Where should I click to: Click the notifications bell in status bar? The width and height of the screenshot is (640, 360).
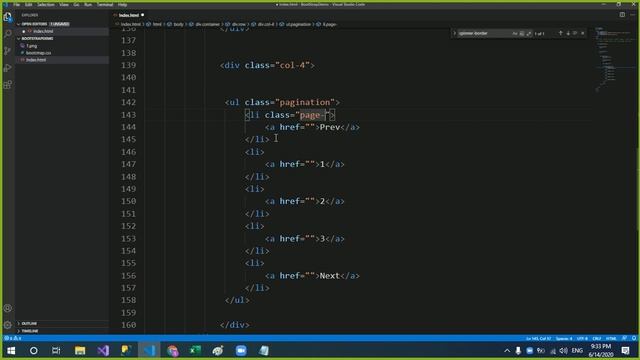coord(633,338)
